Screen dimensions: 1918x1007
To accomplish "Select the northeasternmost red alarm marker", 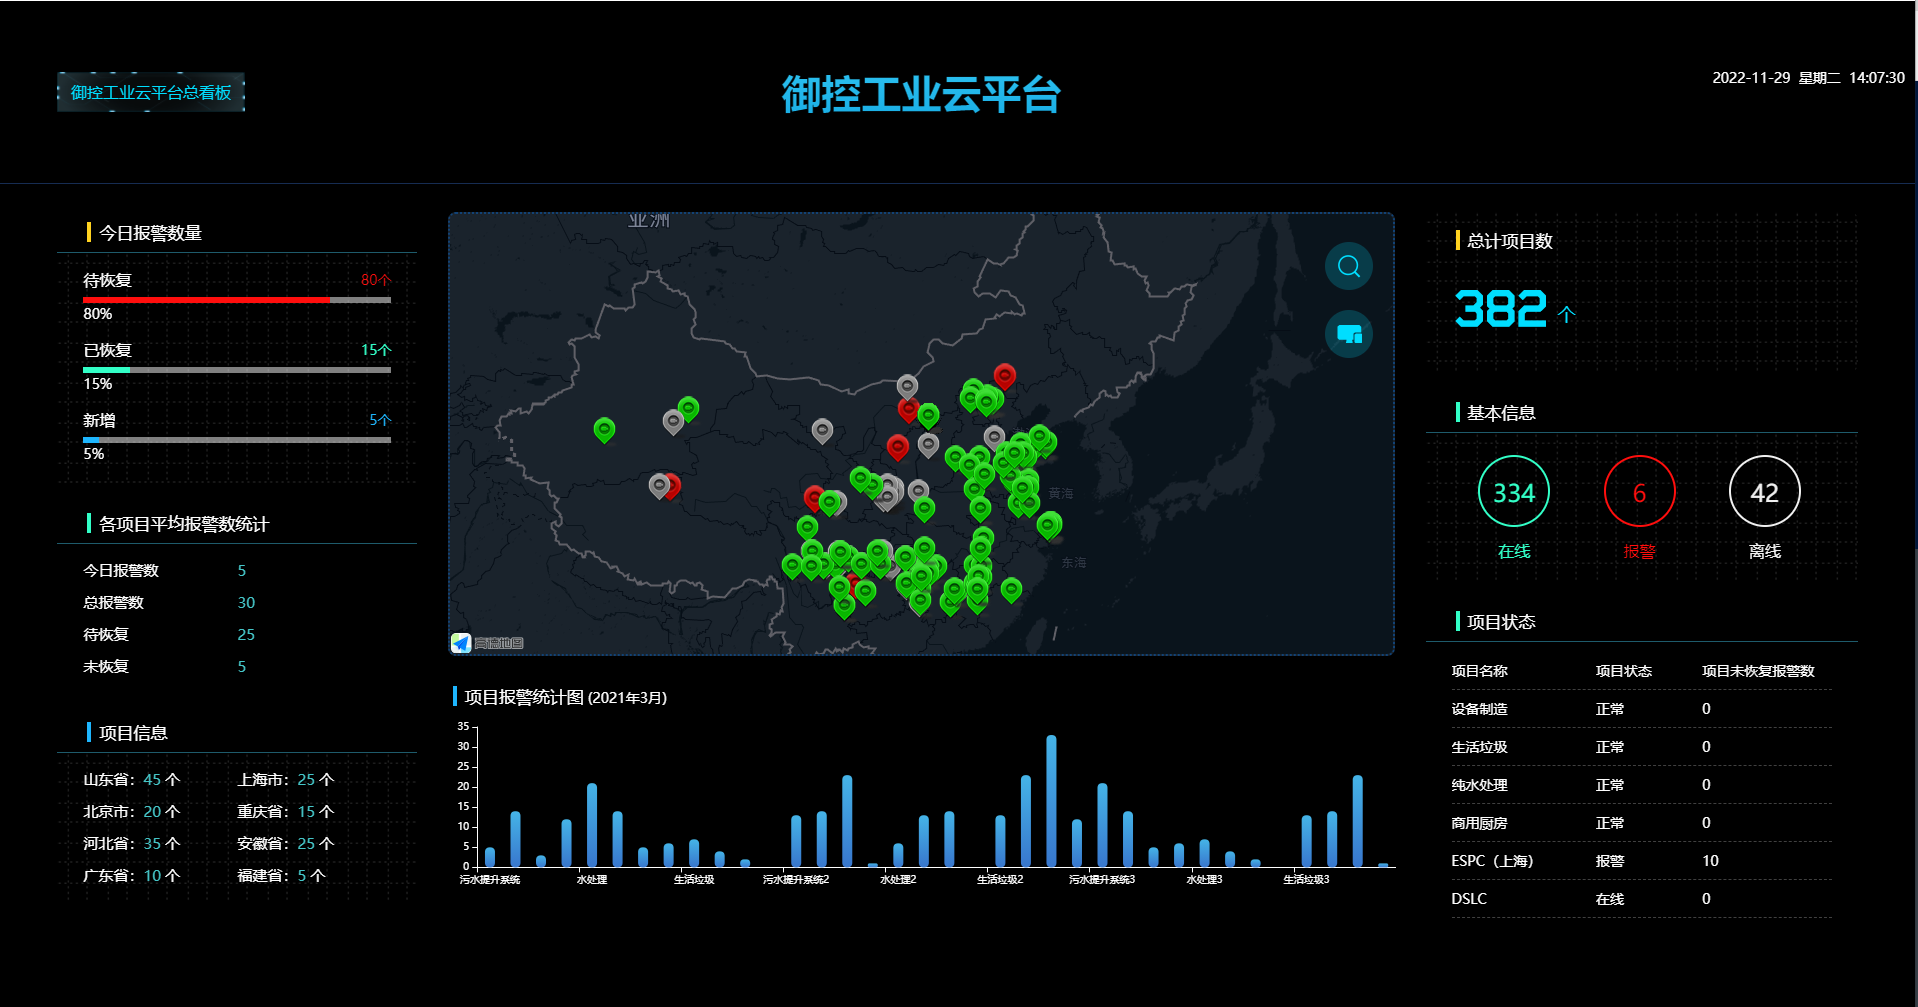I will (1004, 375).
